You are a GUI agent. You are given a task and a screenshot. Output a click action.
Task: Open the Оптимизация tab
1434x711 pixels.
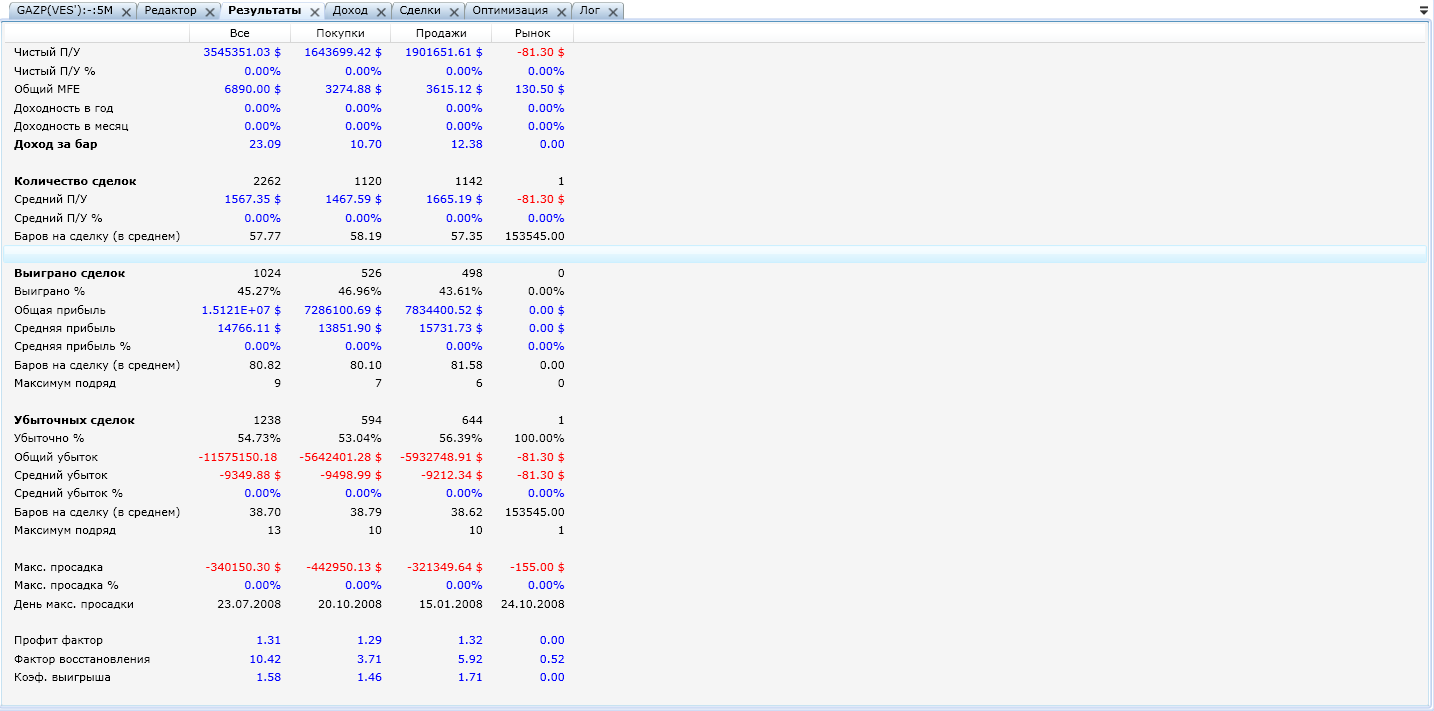click(x=509, y=11)
